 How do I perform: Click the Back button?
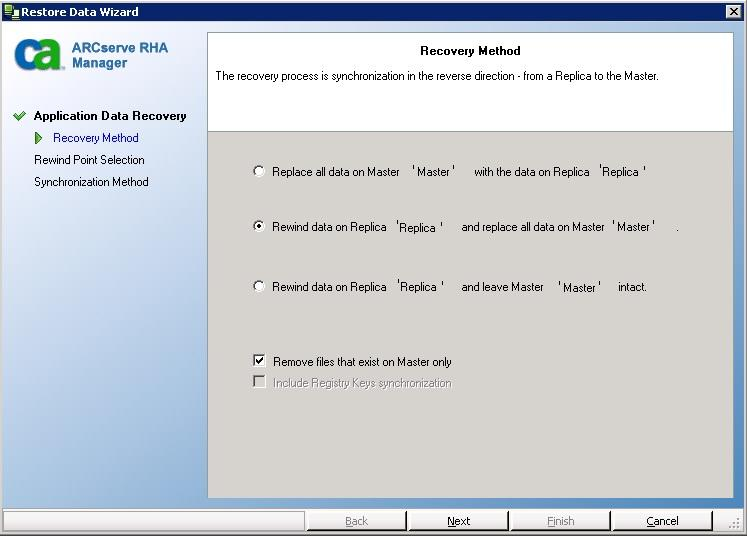coord(356,521)
